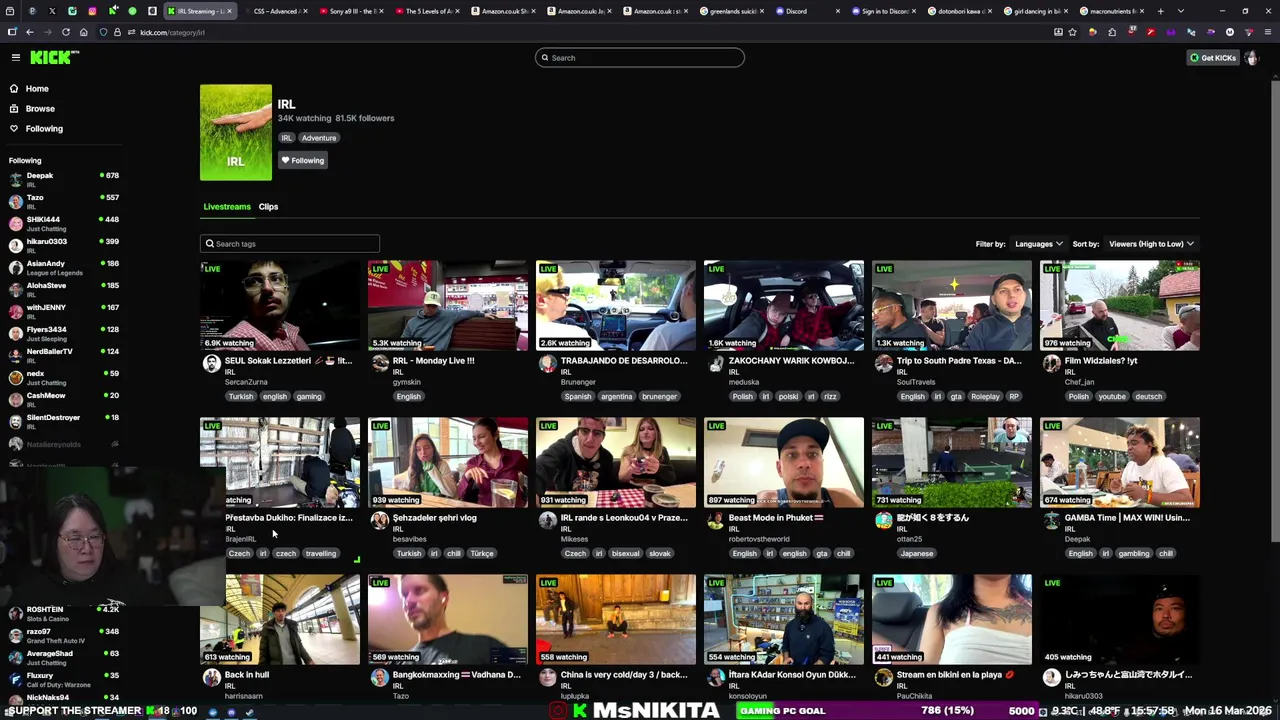
Task: Go to Home in sidebar
Action: (36, 89)
